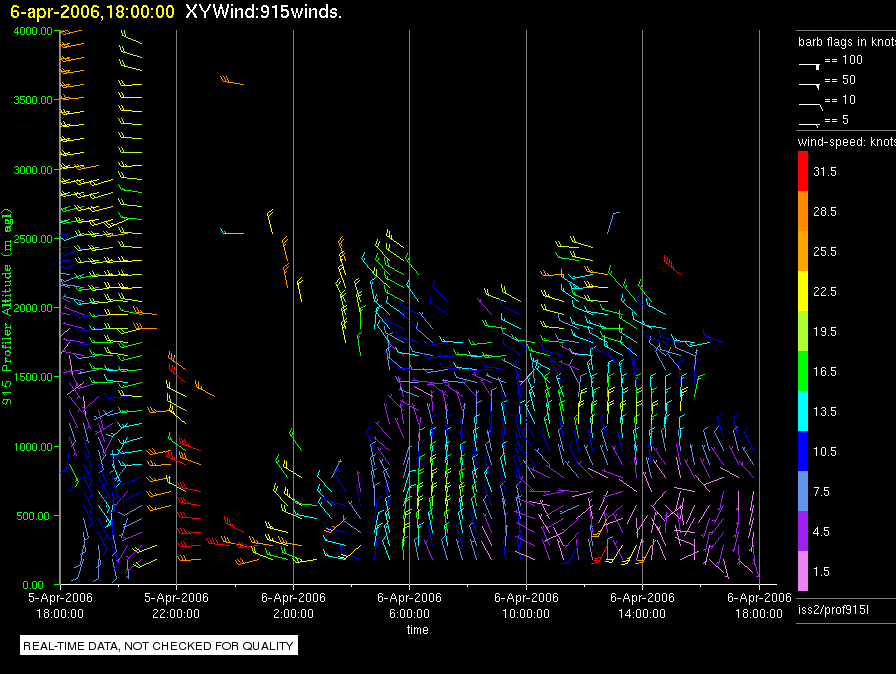Click the 'iss2/prof915l' data source label
This screenshot has height=674, width=896.
[833, 610]
